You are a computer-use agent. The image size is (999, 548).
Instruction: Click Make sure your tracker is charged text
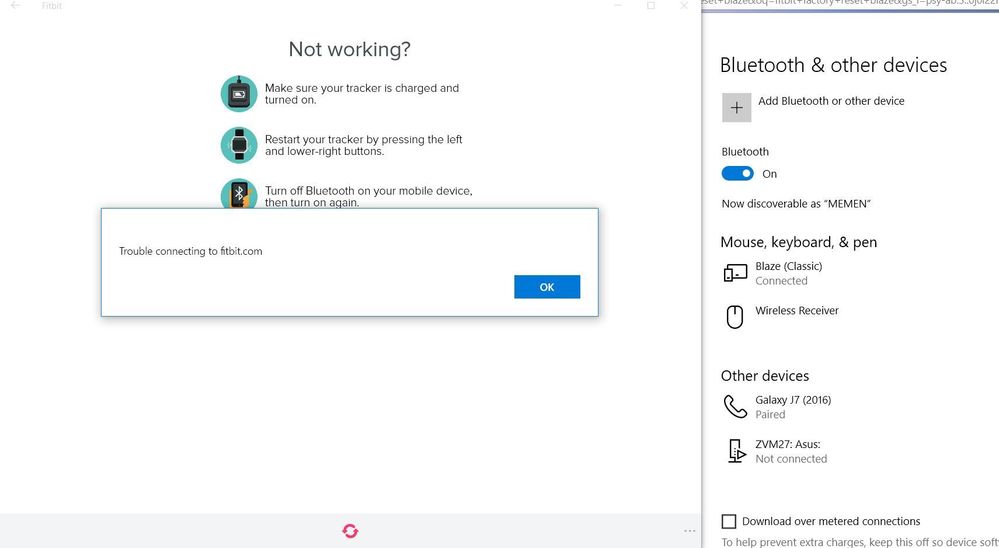click(362, 94)
